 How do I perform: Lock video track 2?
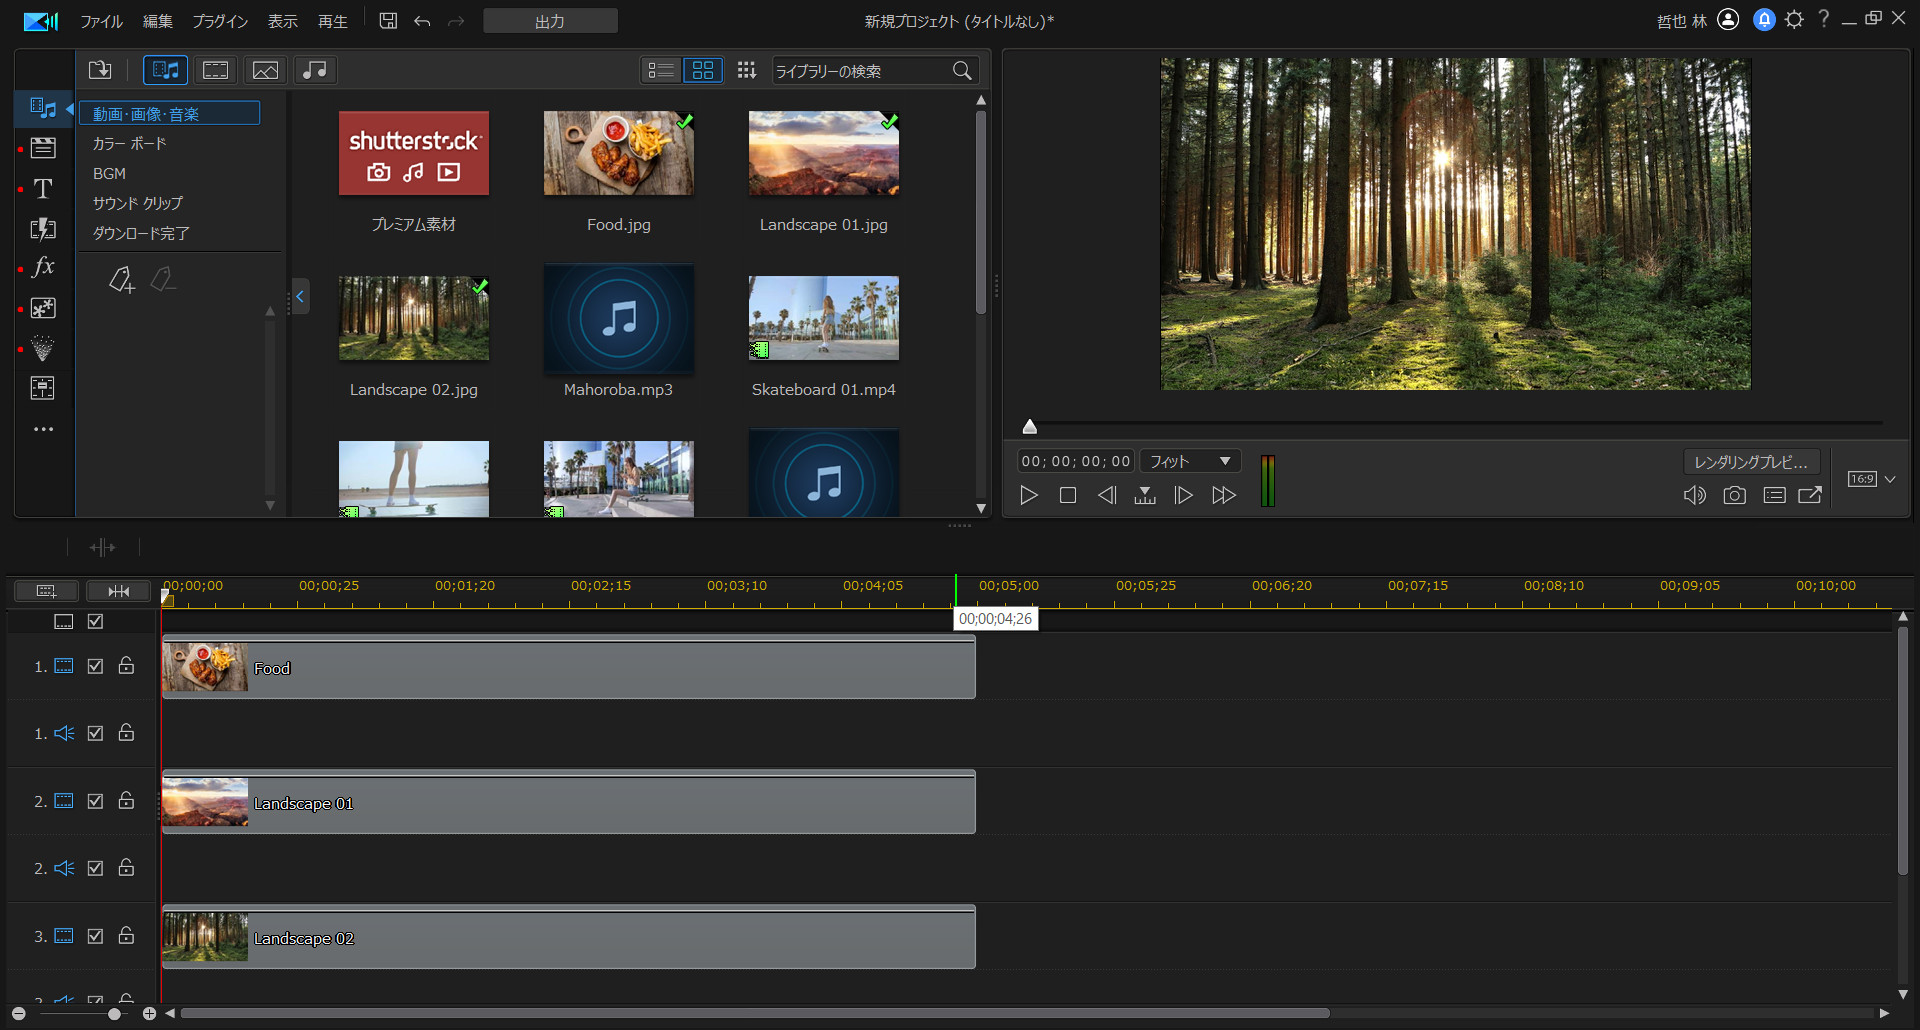point(126,800)
